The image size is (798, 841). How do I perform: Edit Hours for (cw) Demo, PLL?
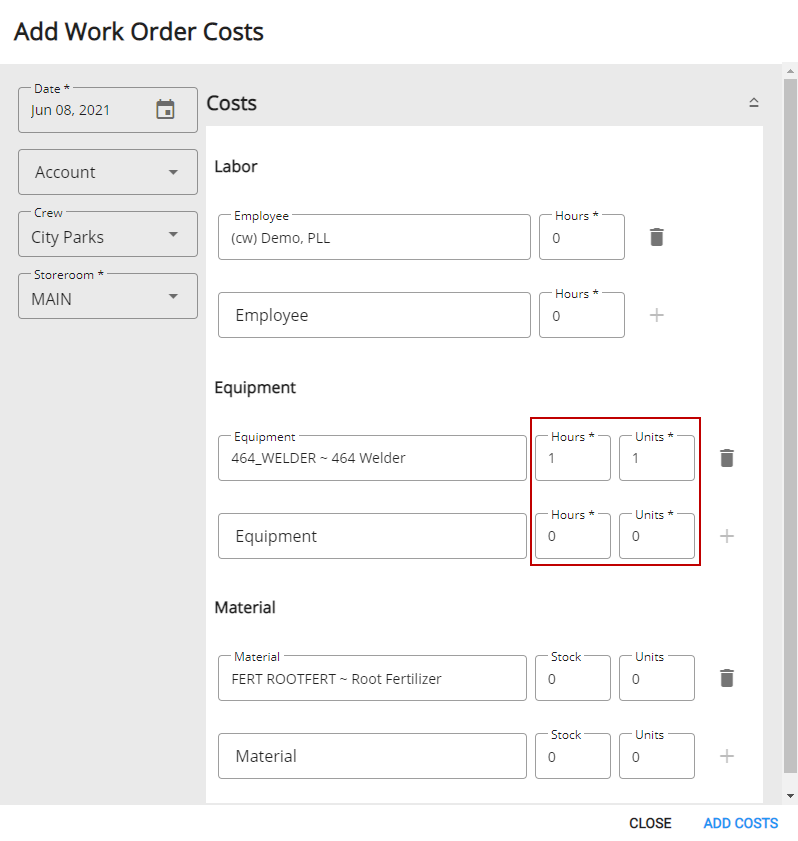[x=582, y=237]
